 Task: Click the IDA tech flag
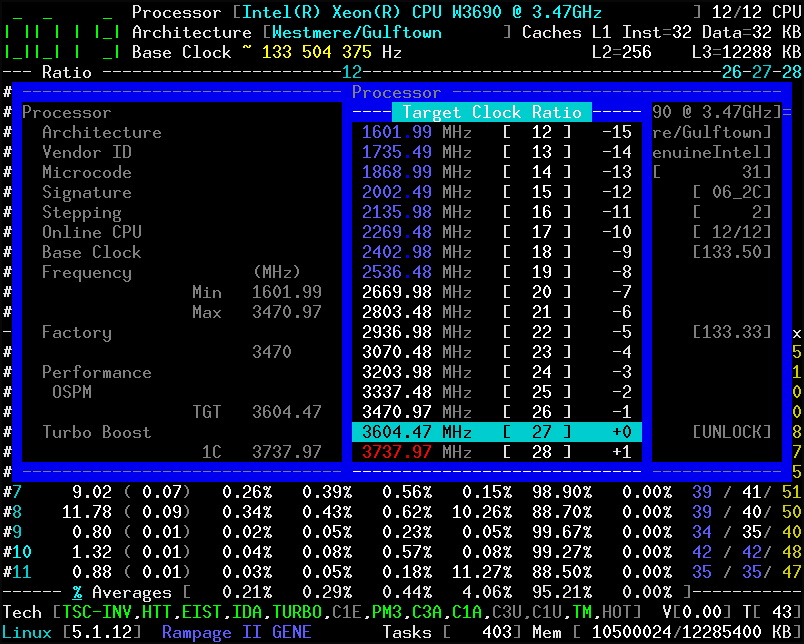pyautogui.click(x=247, y=612)
